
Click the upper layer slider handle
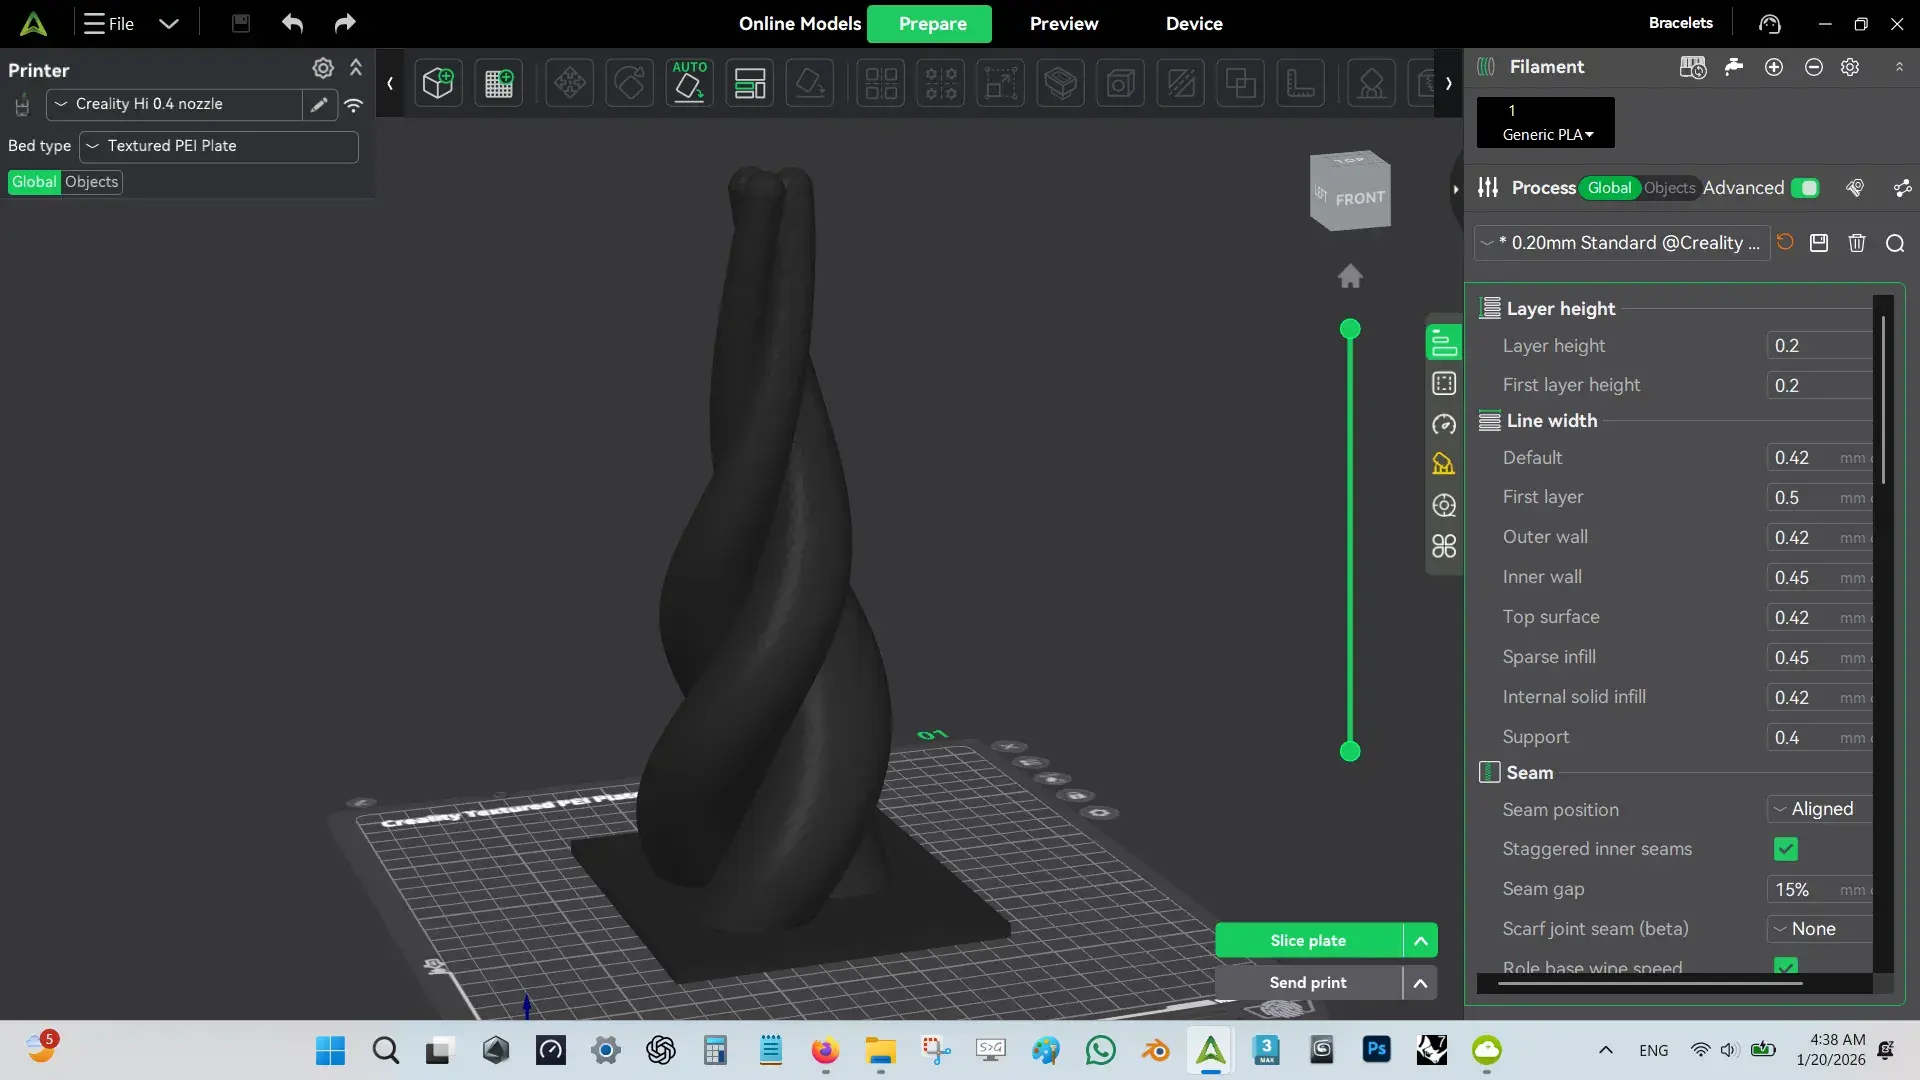pyautogui.click(x=1350, y=329)
